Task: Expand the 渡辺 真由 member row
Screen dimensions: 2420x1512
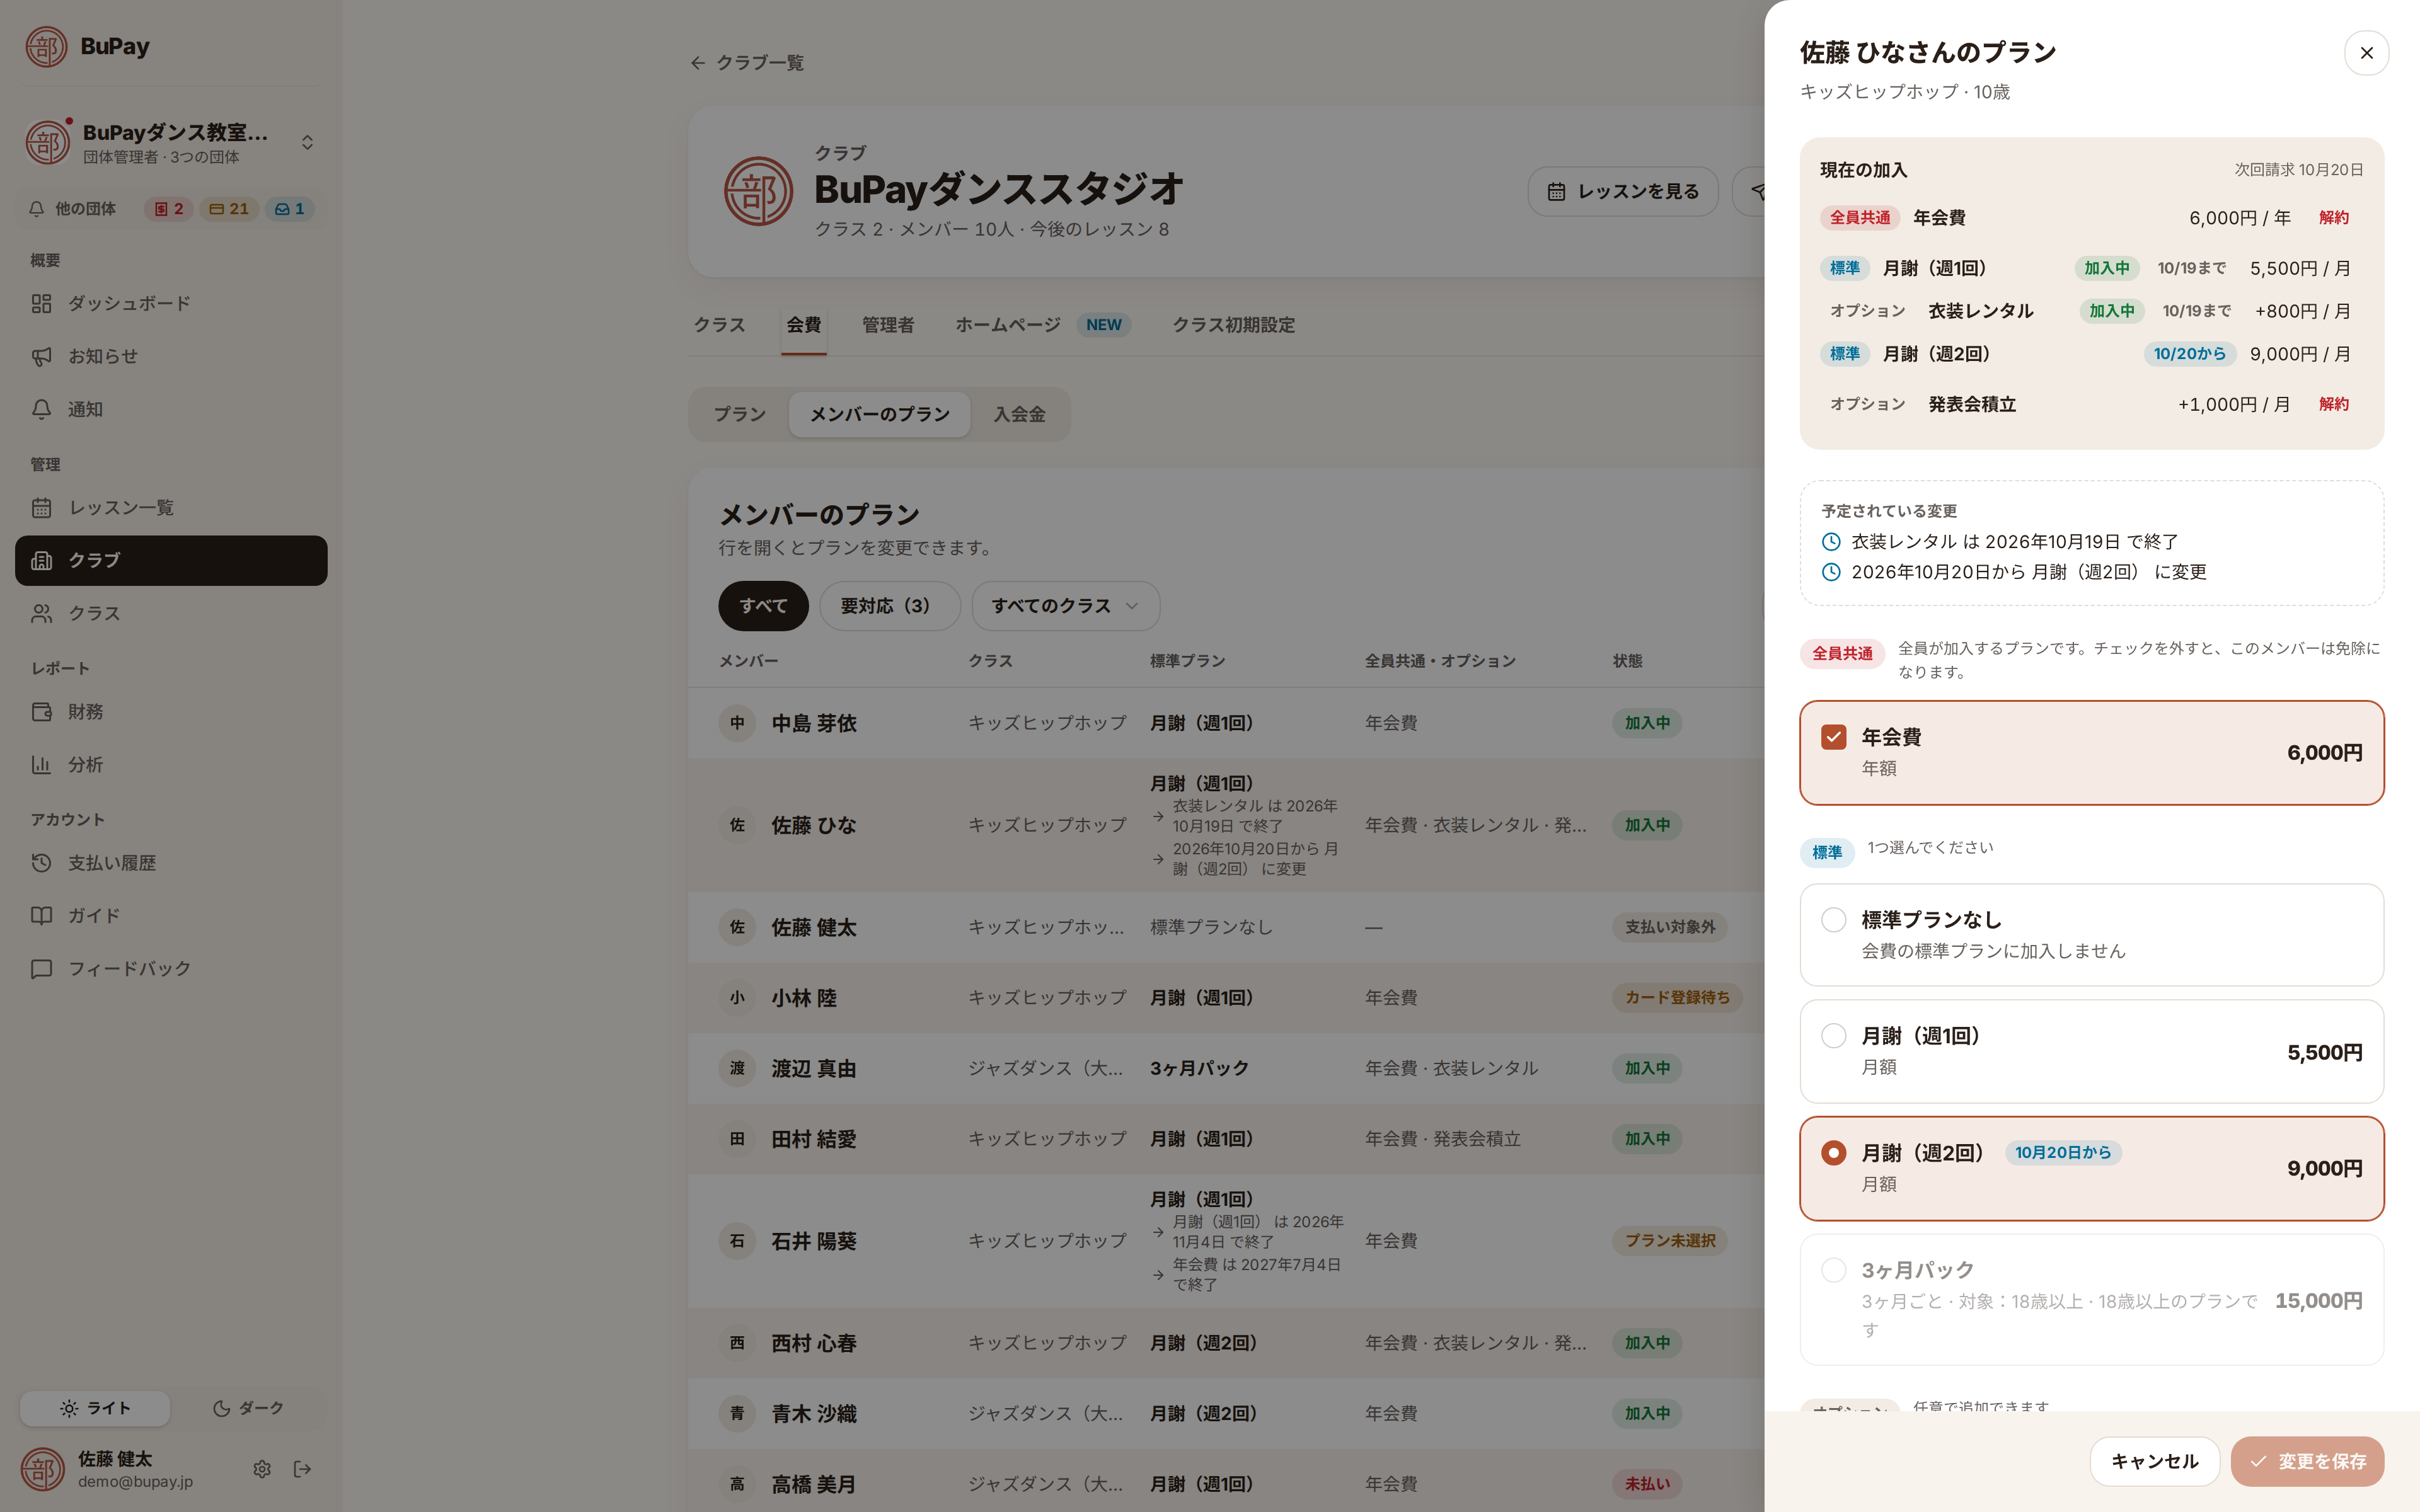Action: [x=1226, y=1068]
